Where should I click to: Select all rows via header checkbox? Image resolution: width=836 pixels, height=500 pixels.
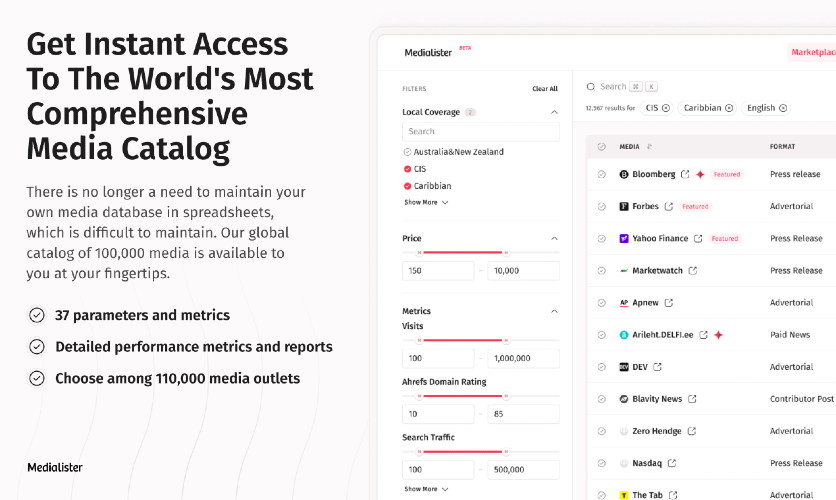click(601, 147)
